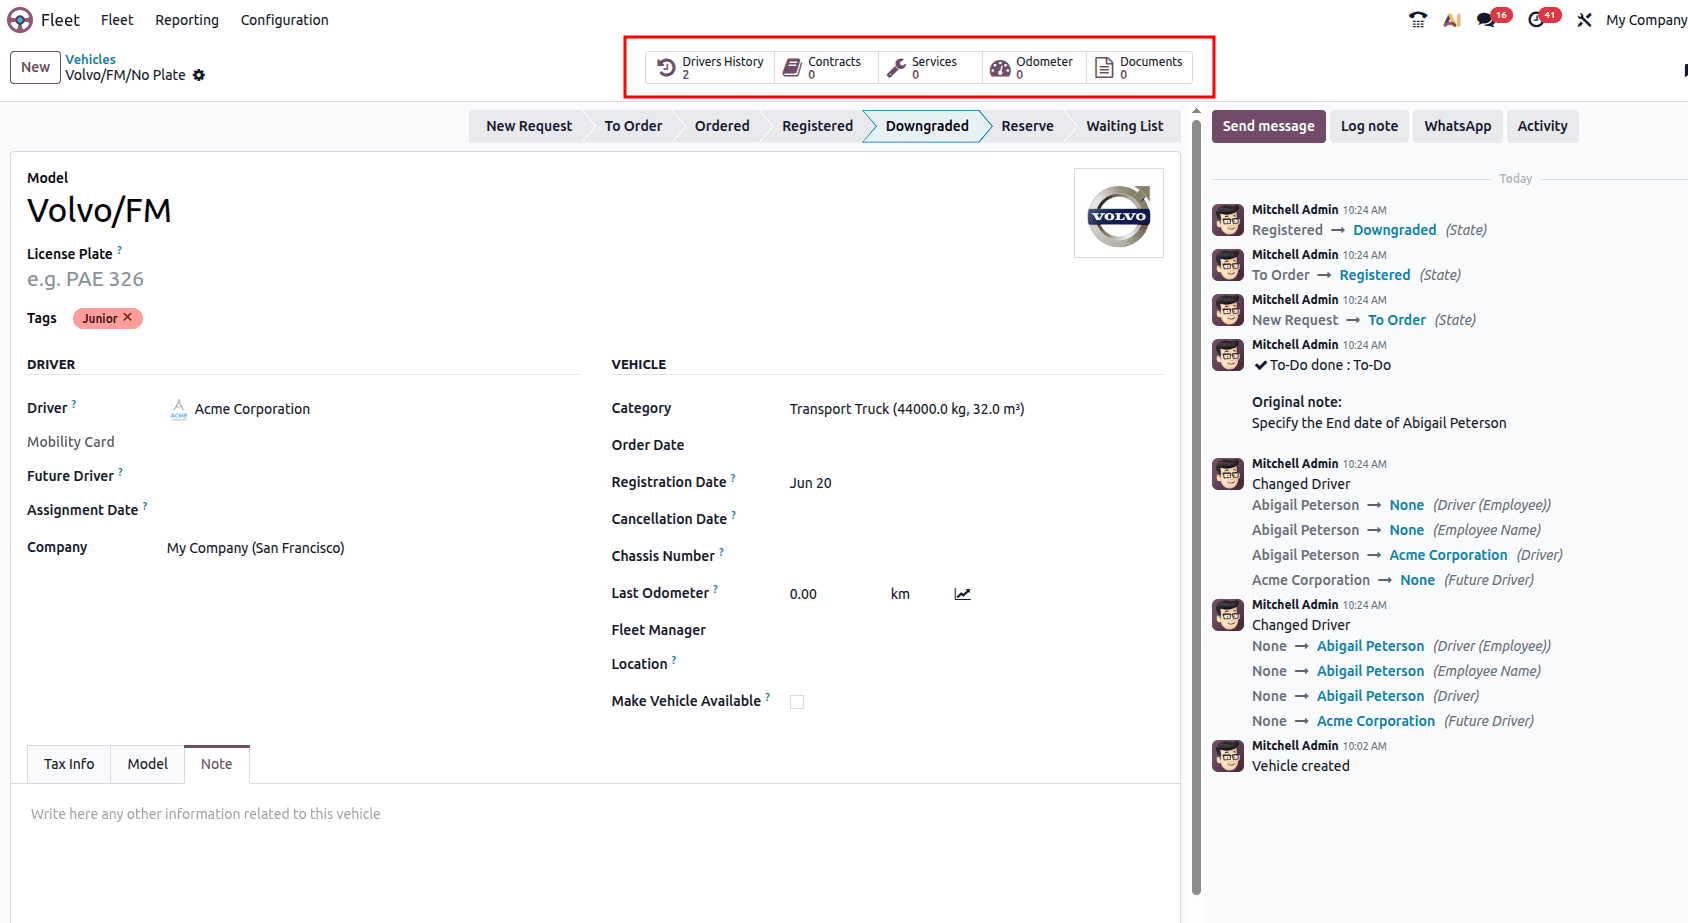The image size is (1688, 923).
Task: Open the Reporting menu
Action: [187, 20]
